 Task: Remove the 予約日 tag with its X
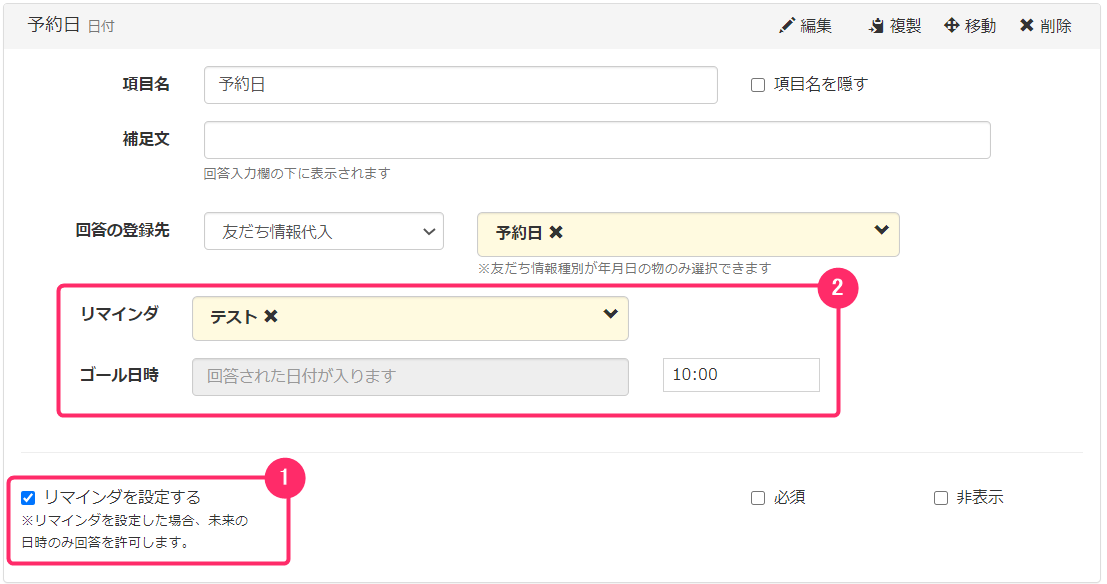(556, 232)
